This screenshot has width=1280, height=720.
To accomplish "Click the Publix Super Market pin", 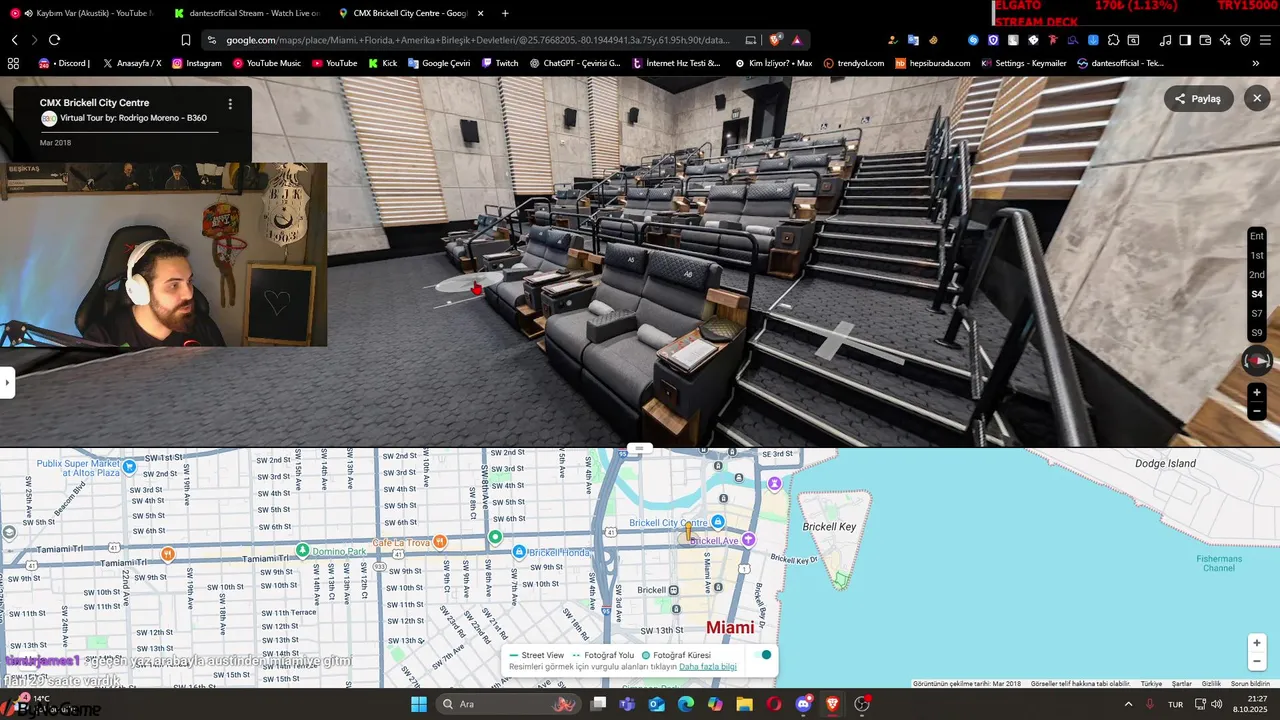I will pos(129,466).
